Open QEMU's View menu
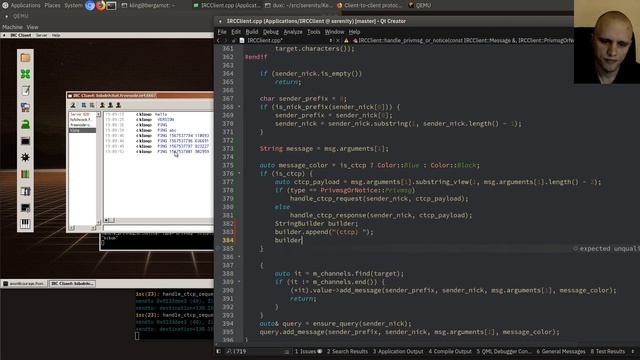 33,27
